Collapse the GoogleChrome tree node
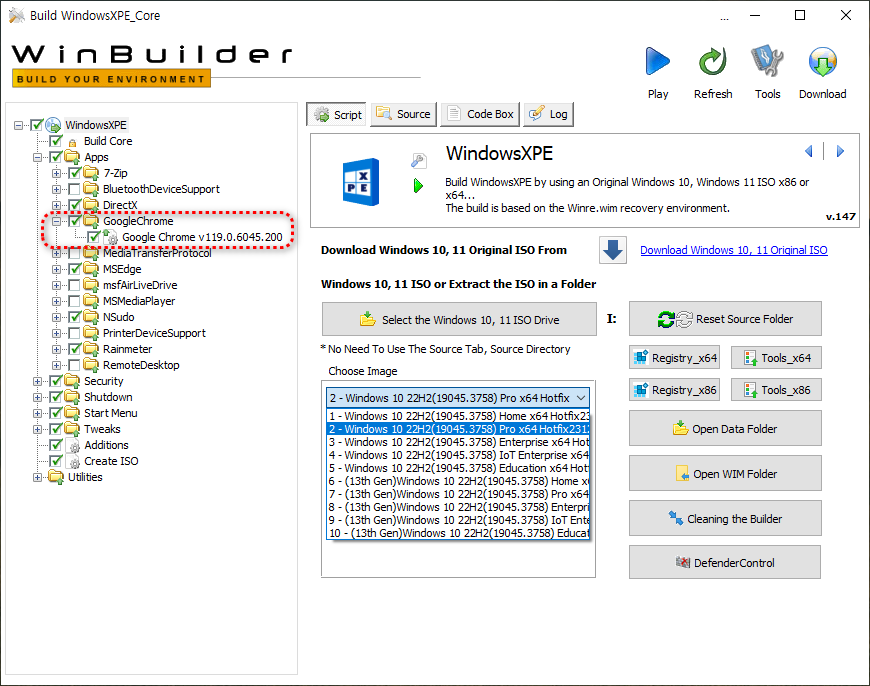Image resolution: width=870 pixels, height=686 pixels. pos(56,221)
